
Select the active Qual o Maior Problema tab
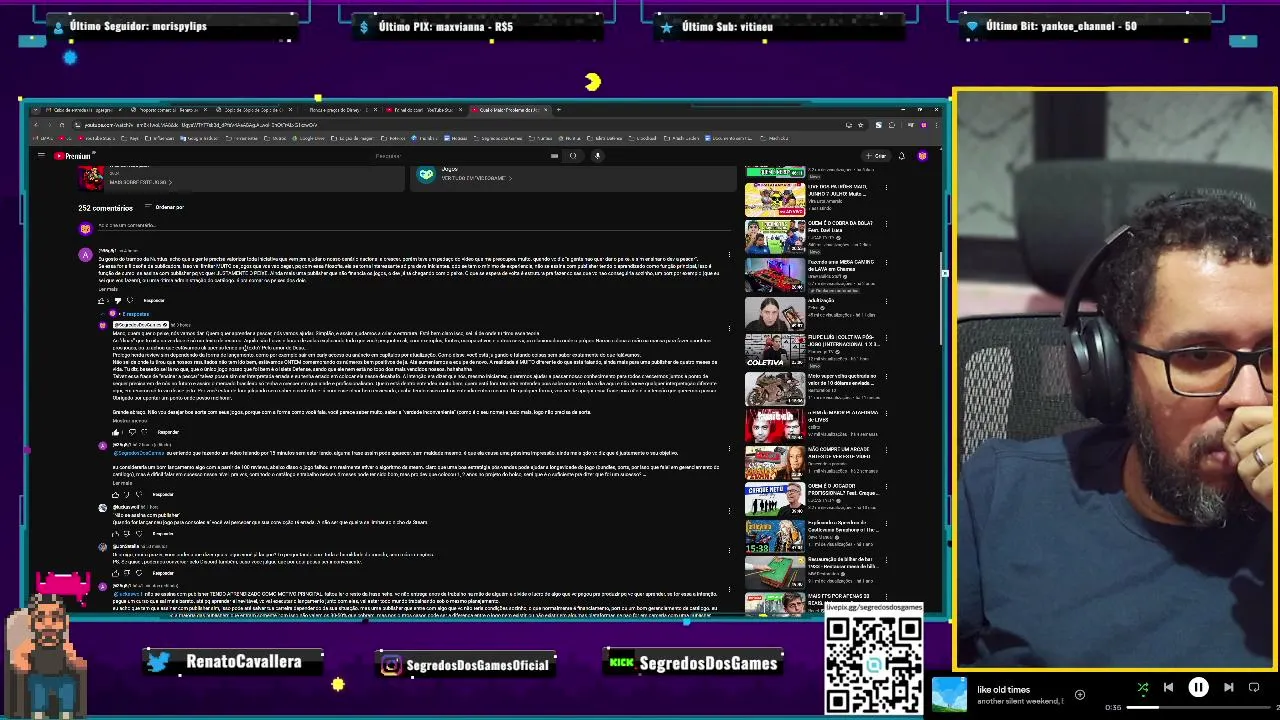click(x=510, y=109)
